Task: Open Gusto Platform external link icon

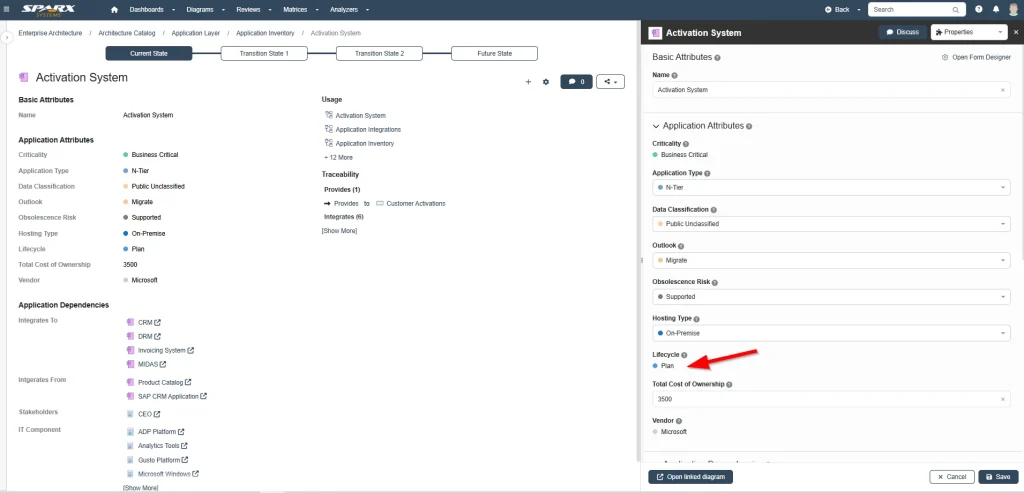Action: point(185,460)
